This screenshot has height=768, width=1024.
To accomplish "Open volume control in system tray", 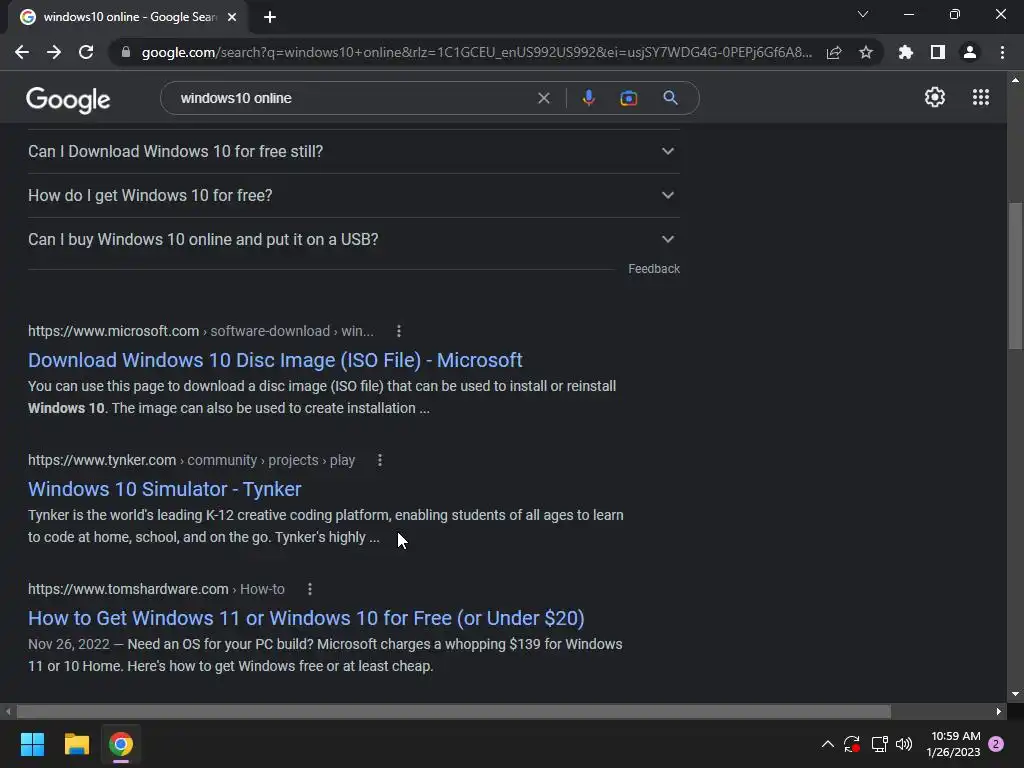I will [904, 744].
